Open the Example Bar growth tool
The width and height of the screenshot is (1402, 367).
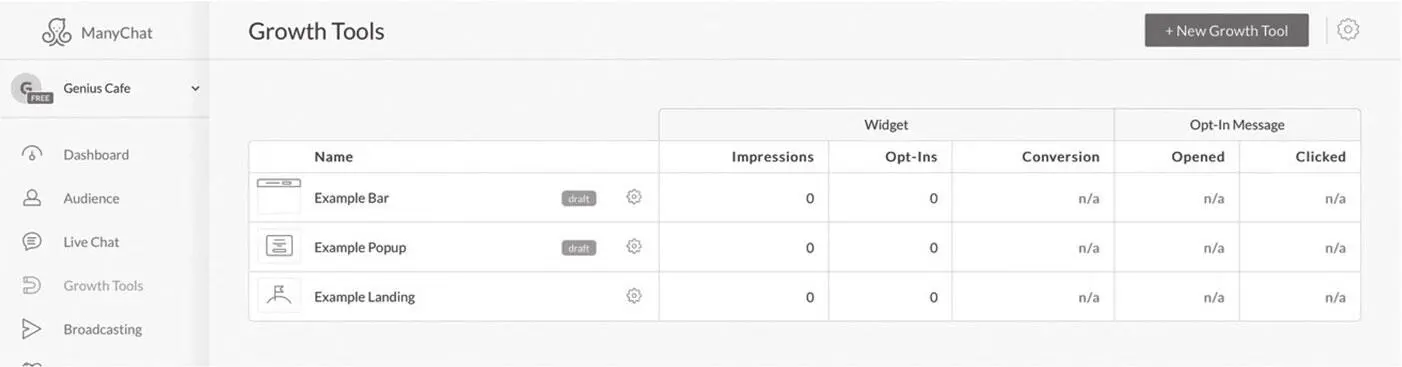pyautogui.click(x=351, y=198)
